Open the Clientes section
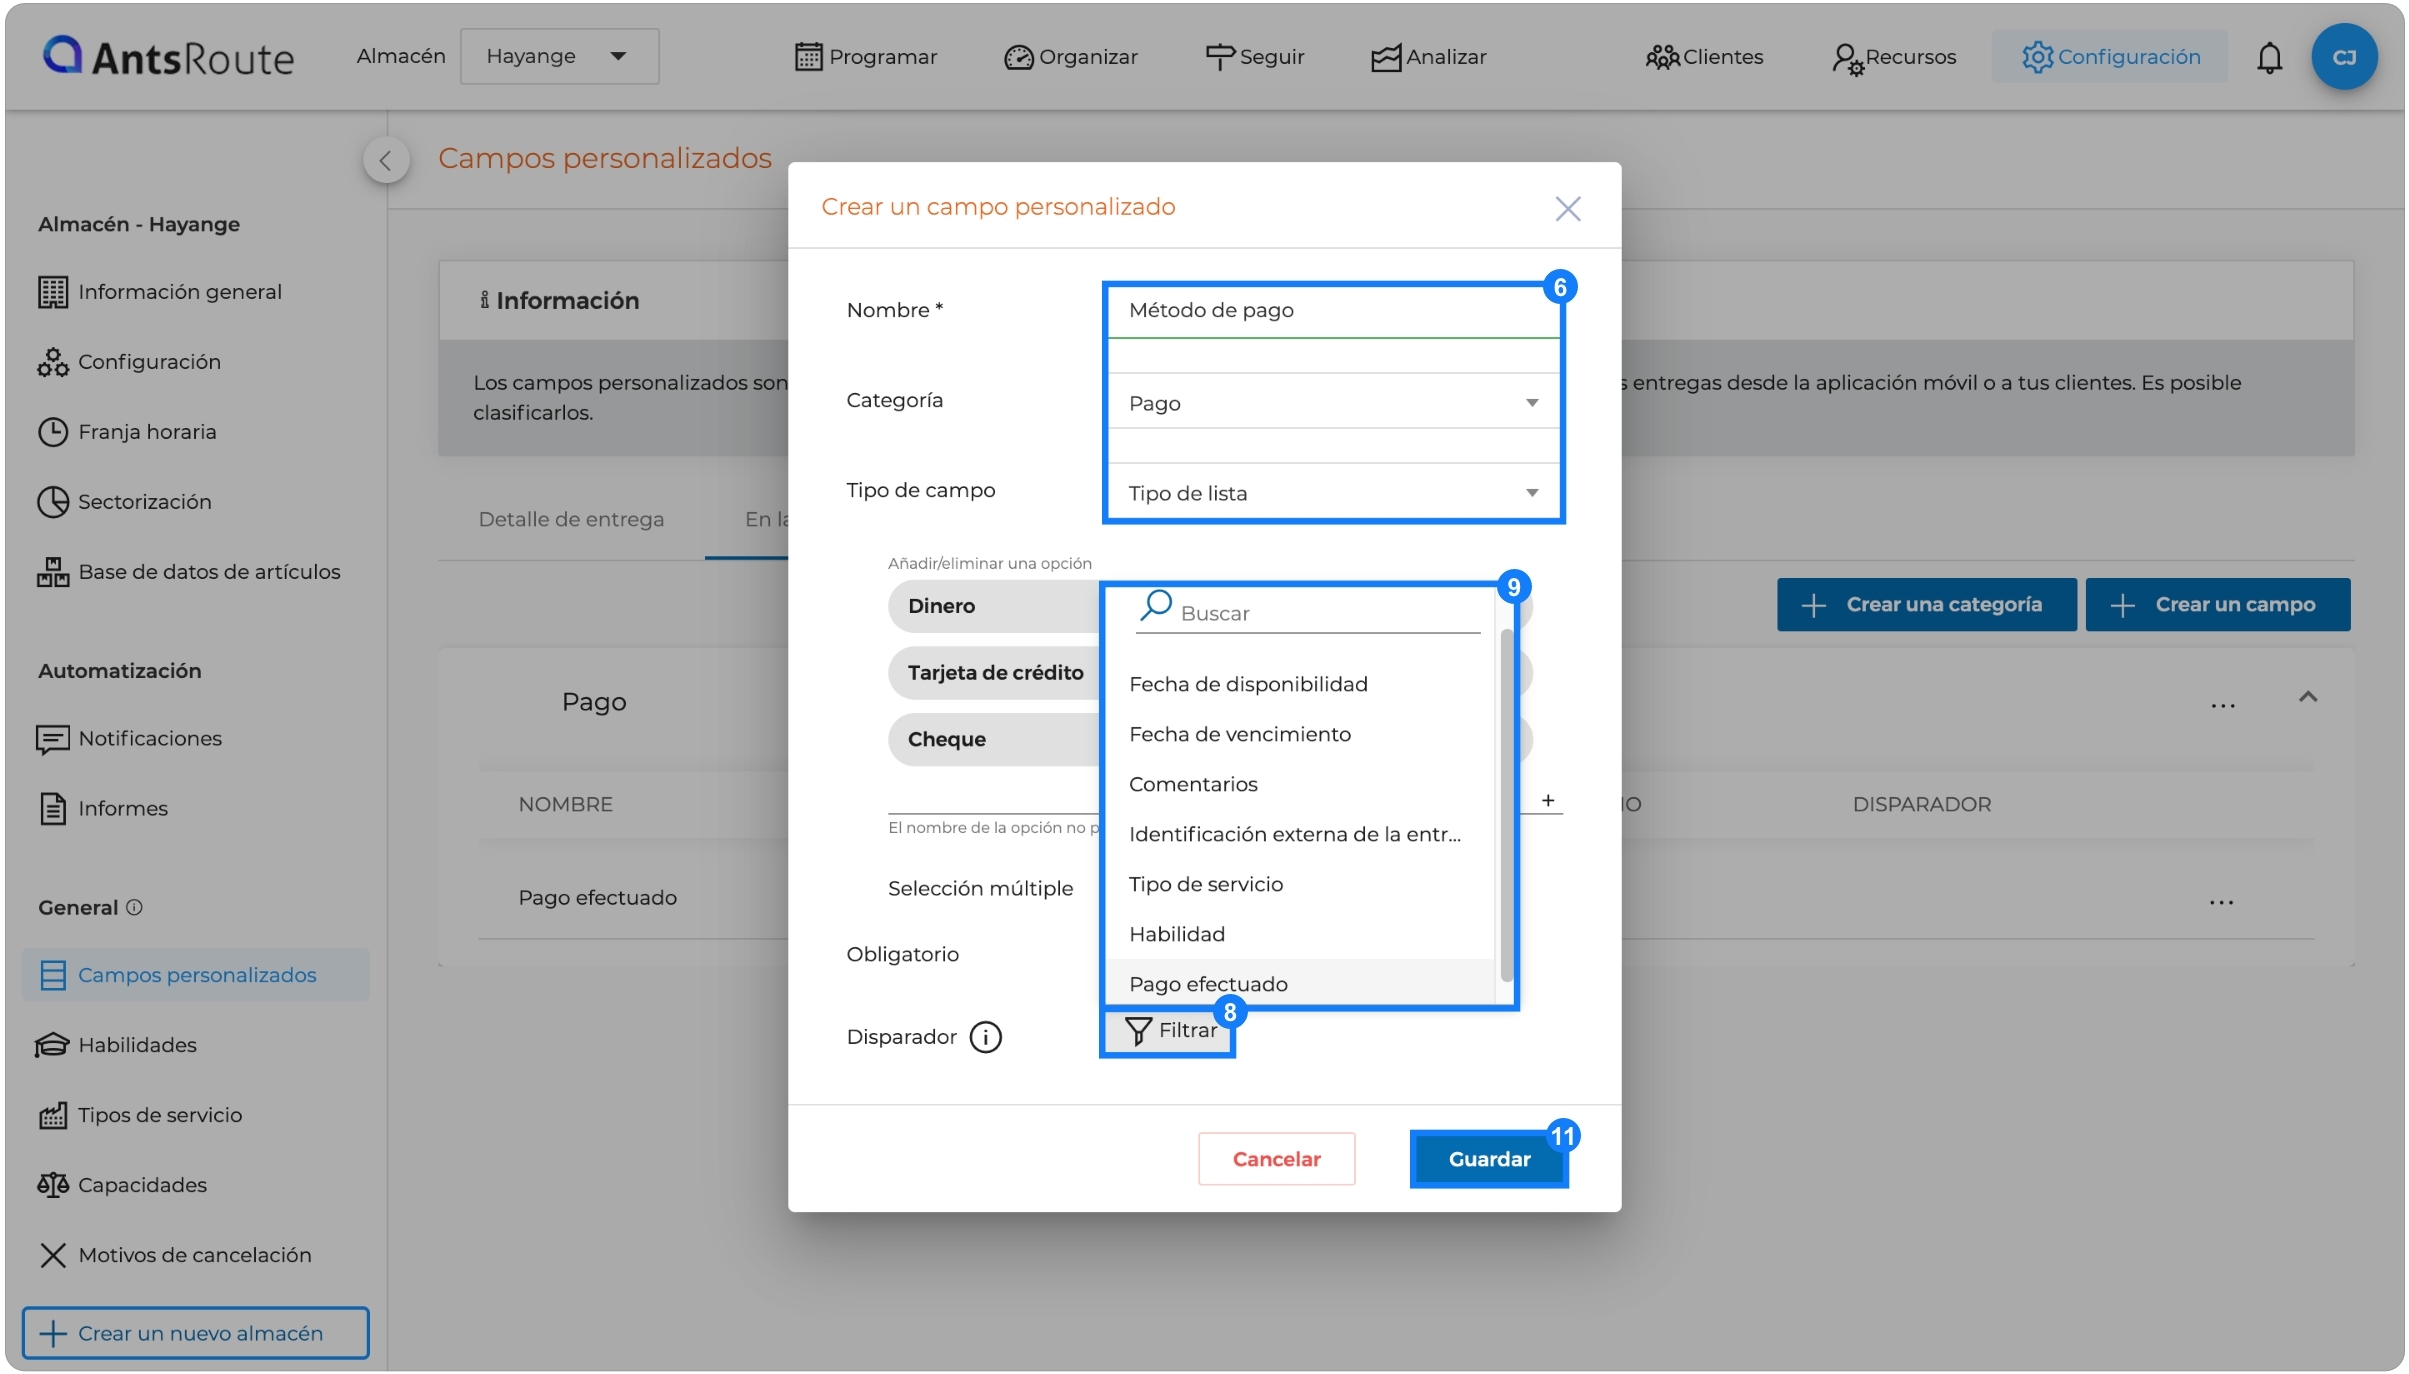The width and height of the screenshot is (2409, 1374). point(1705,57)
